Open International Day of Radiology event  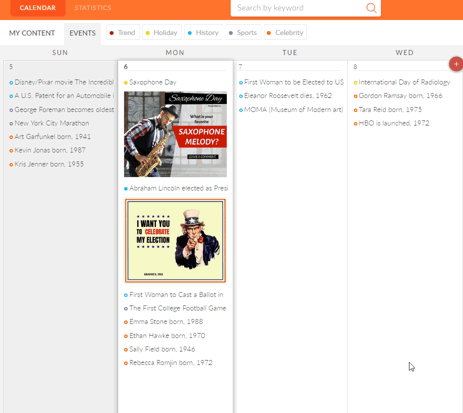402,82
